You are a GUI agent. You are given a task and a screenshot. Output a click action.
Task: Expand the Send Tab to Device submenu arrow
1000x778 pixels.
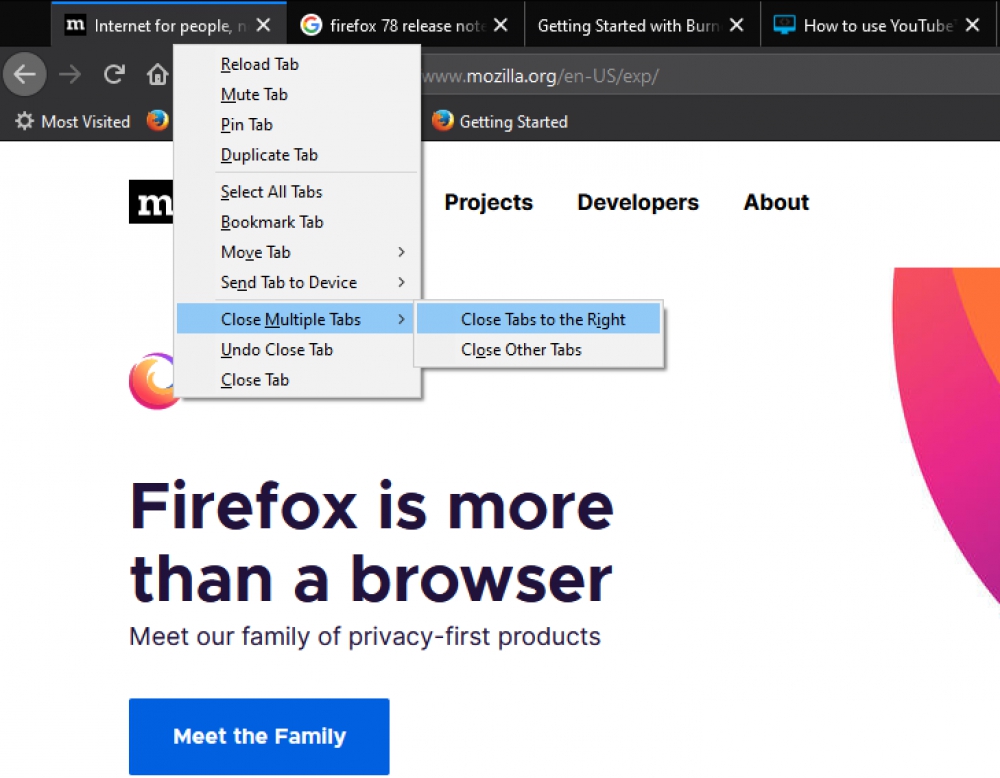[401, 282]
